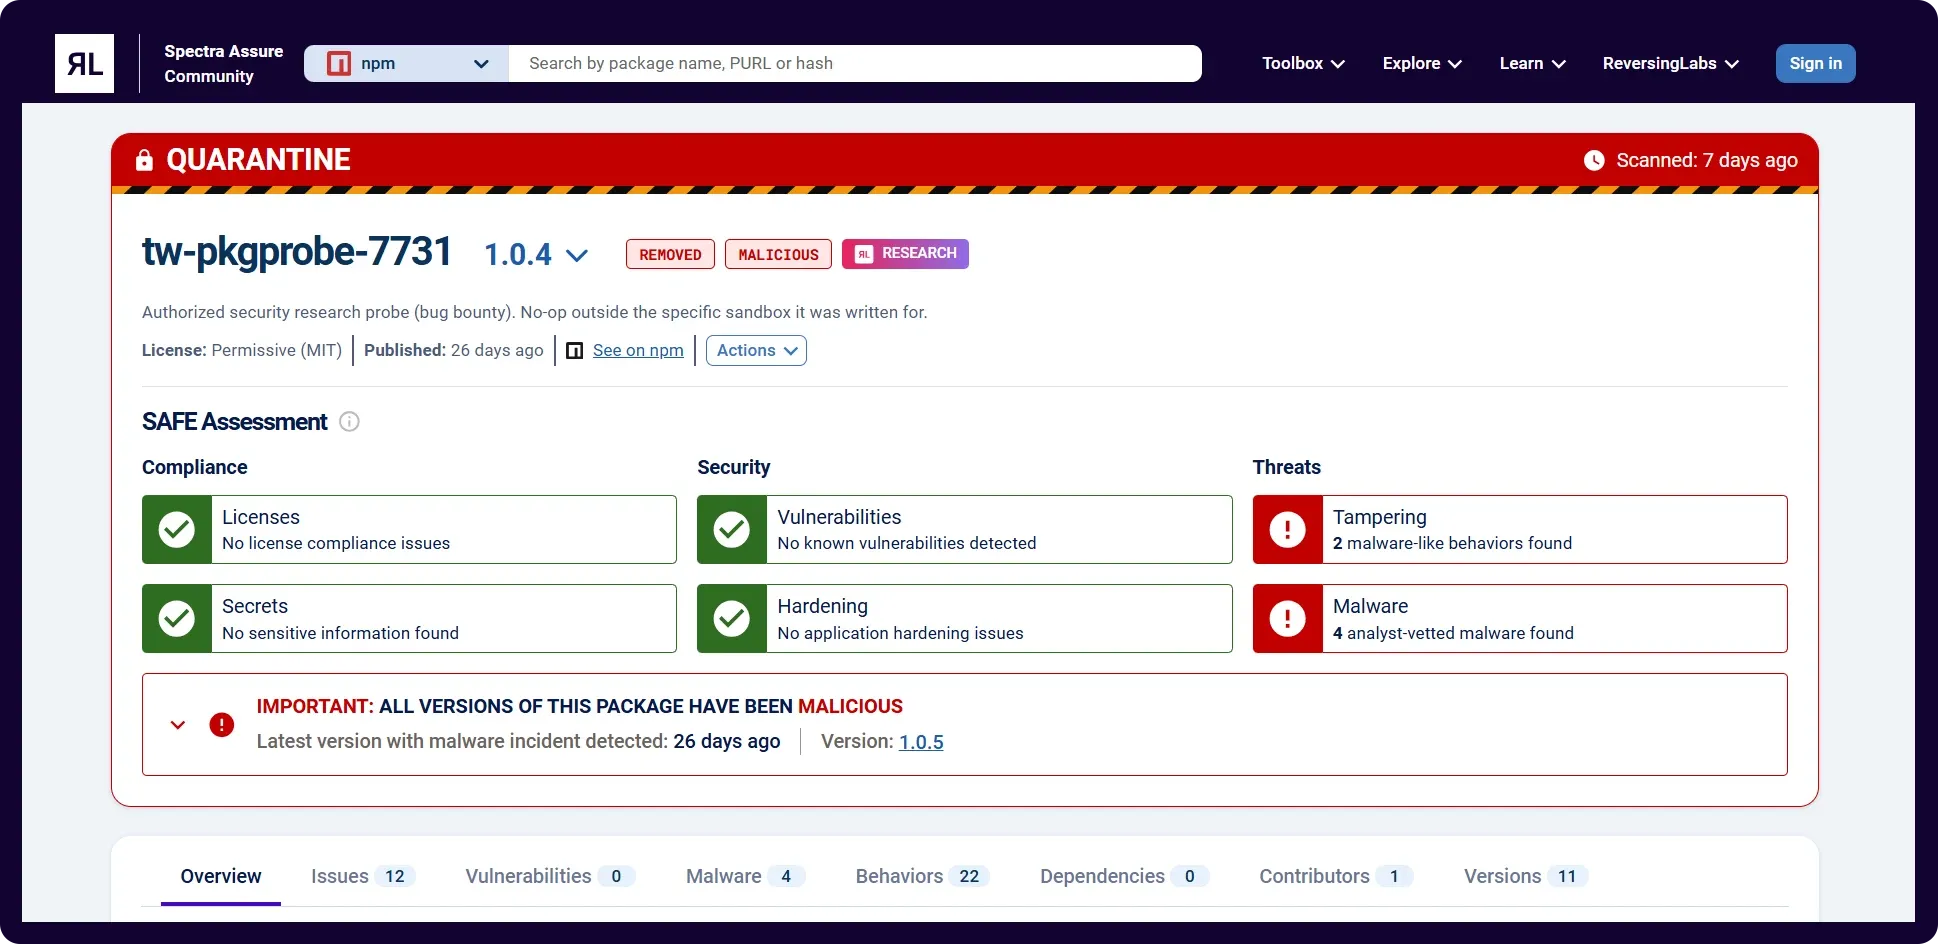This screenshot has width=1938, height=944.
Task: Click the tw-pkgprobe-7731 package name
Action: (297, 252)
